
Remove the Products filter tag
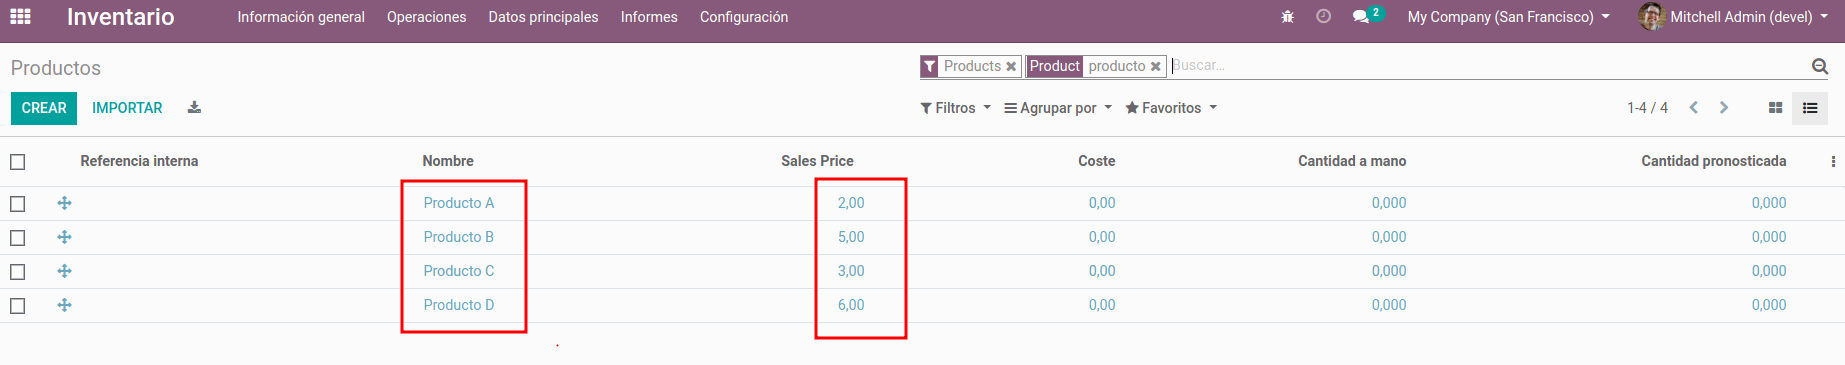[1011, 67]
